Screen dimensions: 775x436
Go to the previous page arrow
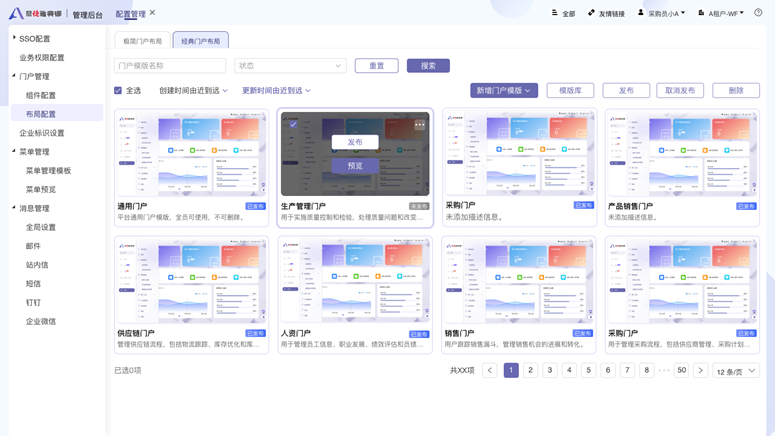point(490,370)
